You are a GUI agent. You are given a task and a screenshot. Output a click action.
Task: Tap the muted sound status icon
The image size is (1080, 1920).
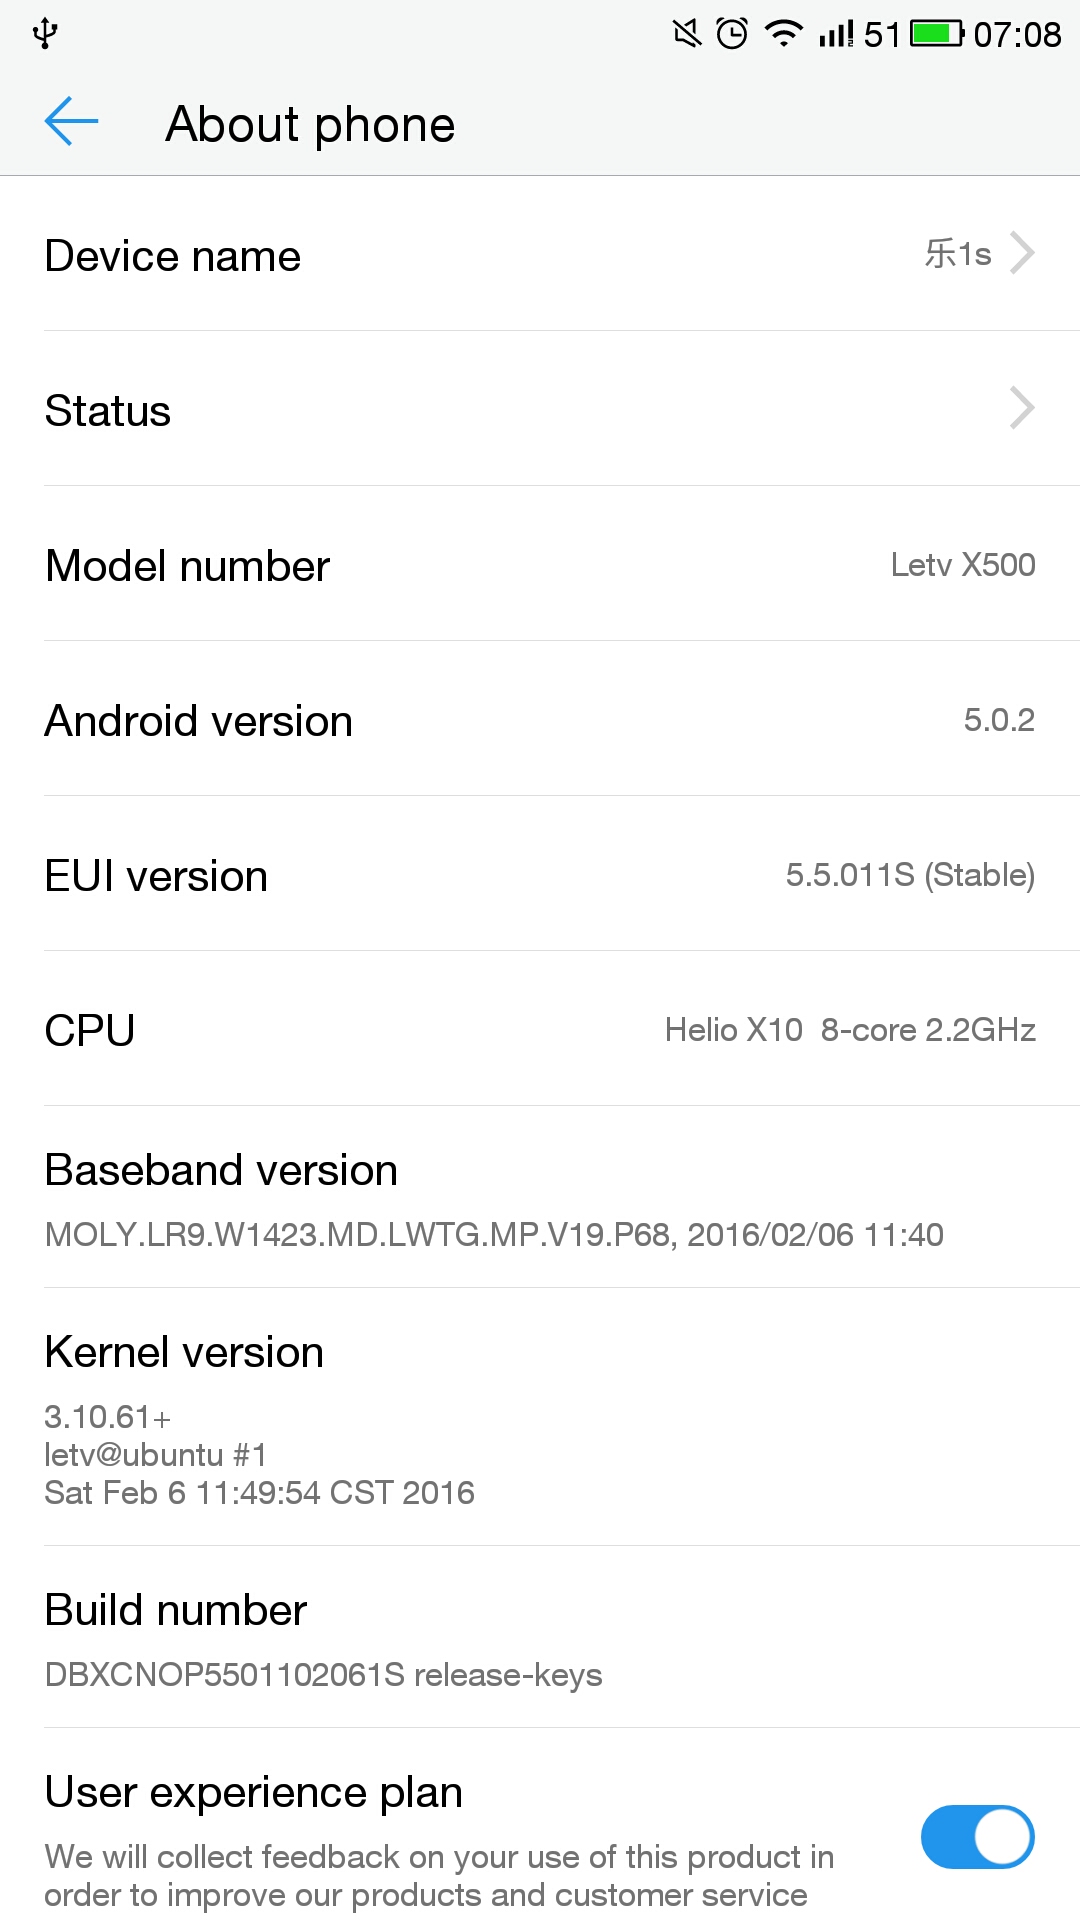[x=687, y=34]
